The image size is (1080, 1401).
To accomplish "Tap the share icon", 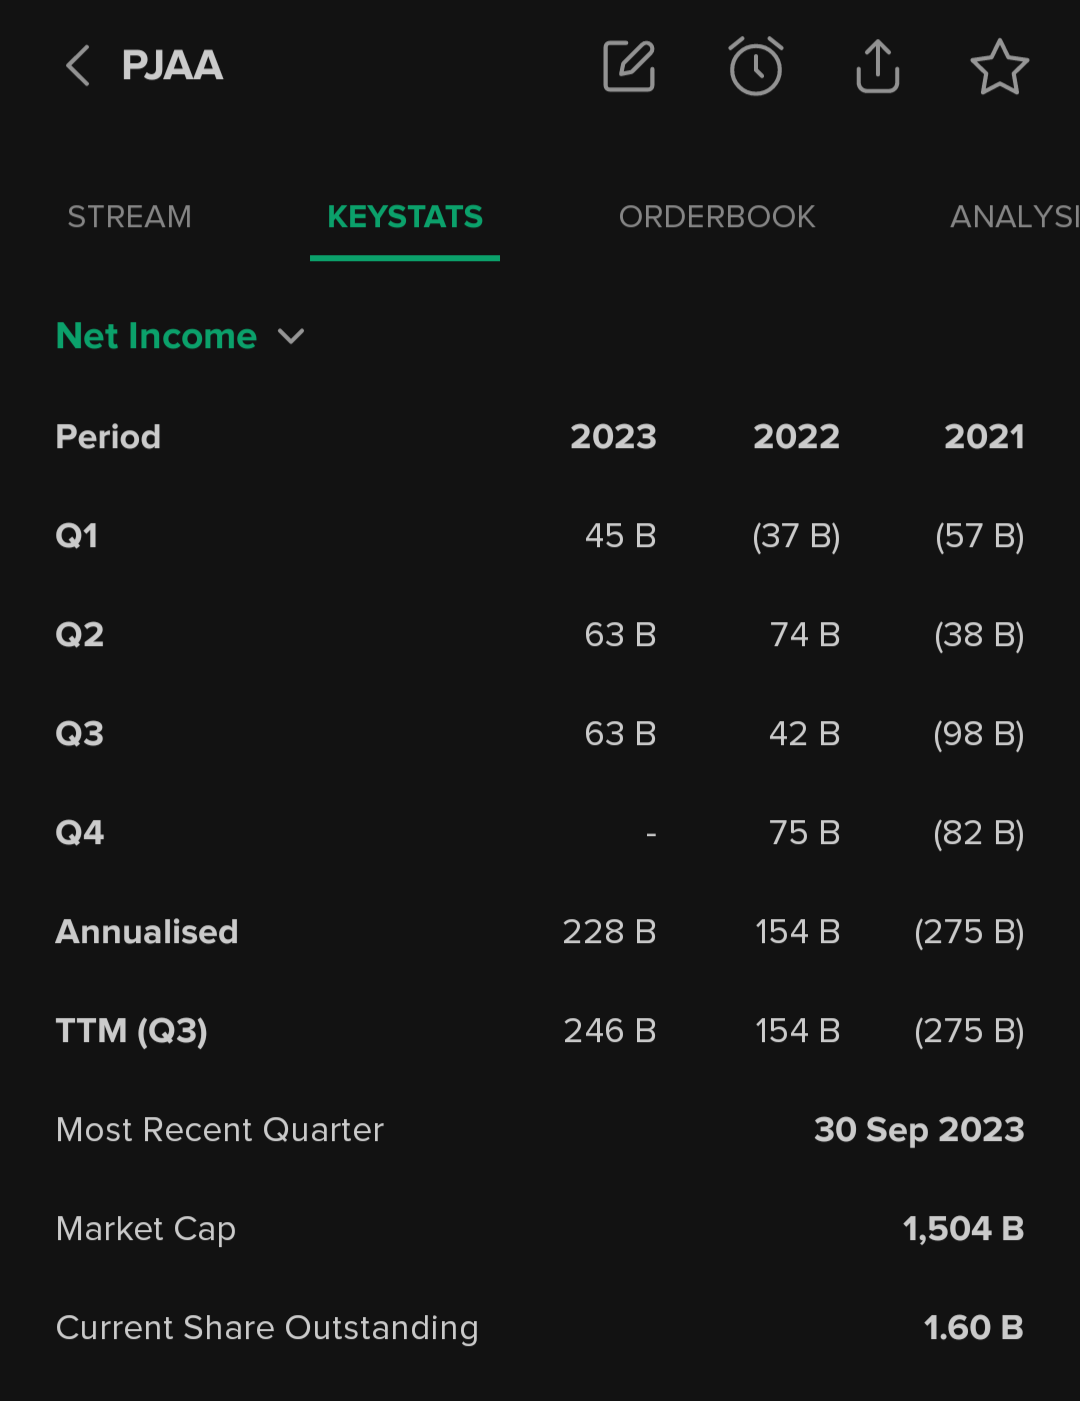I will [878, 67].
